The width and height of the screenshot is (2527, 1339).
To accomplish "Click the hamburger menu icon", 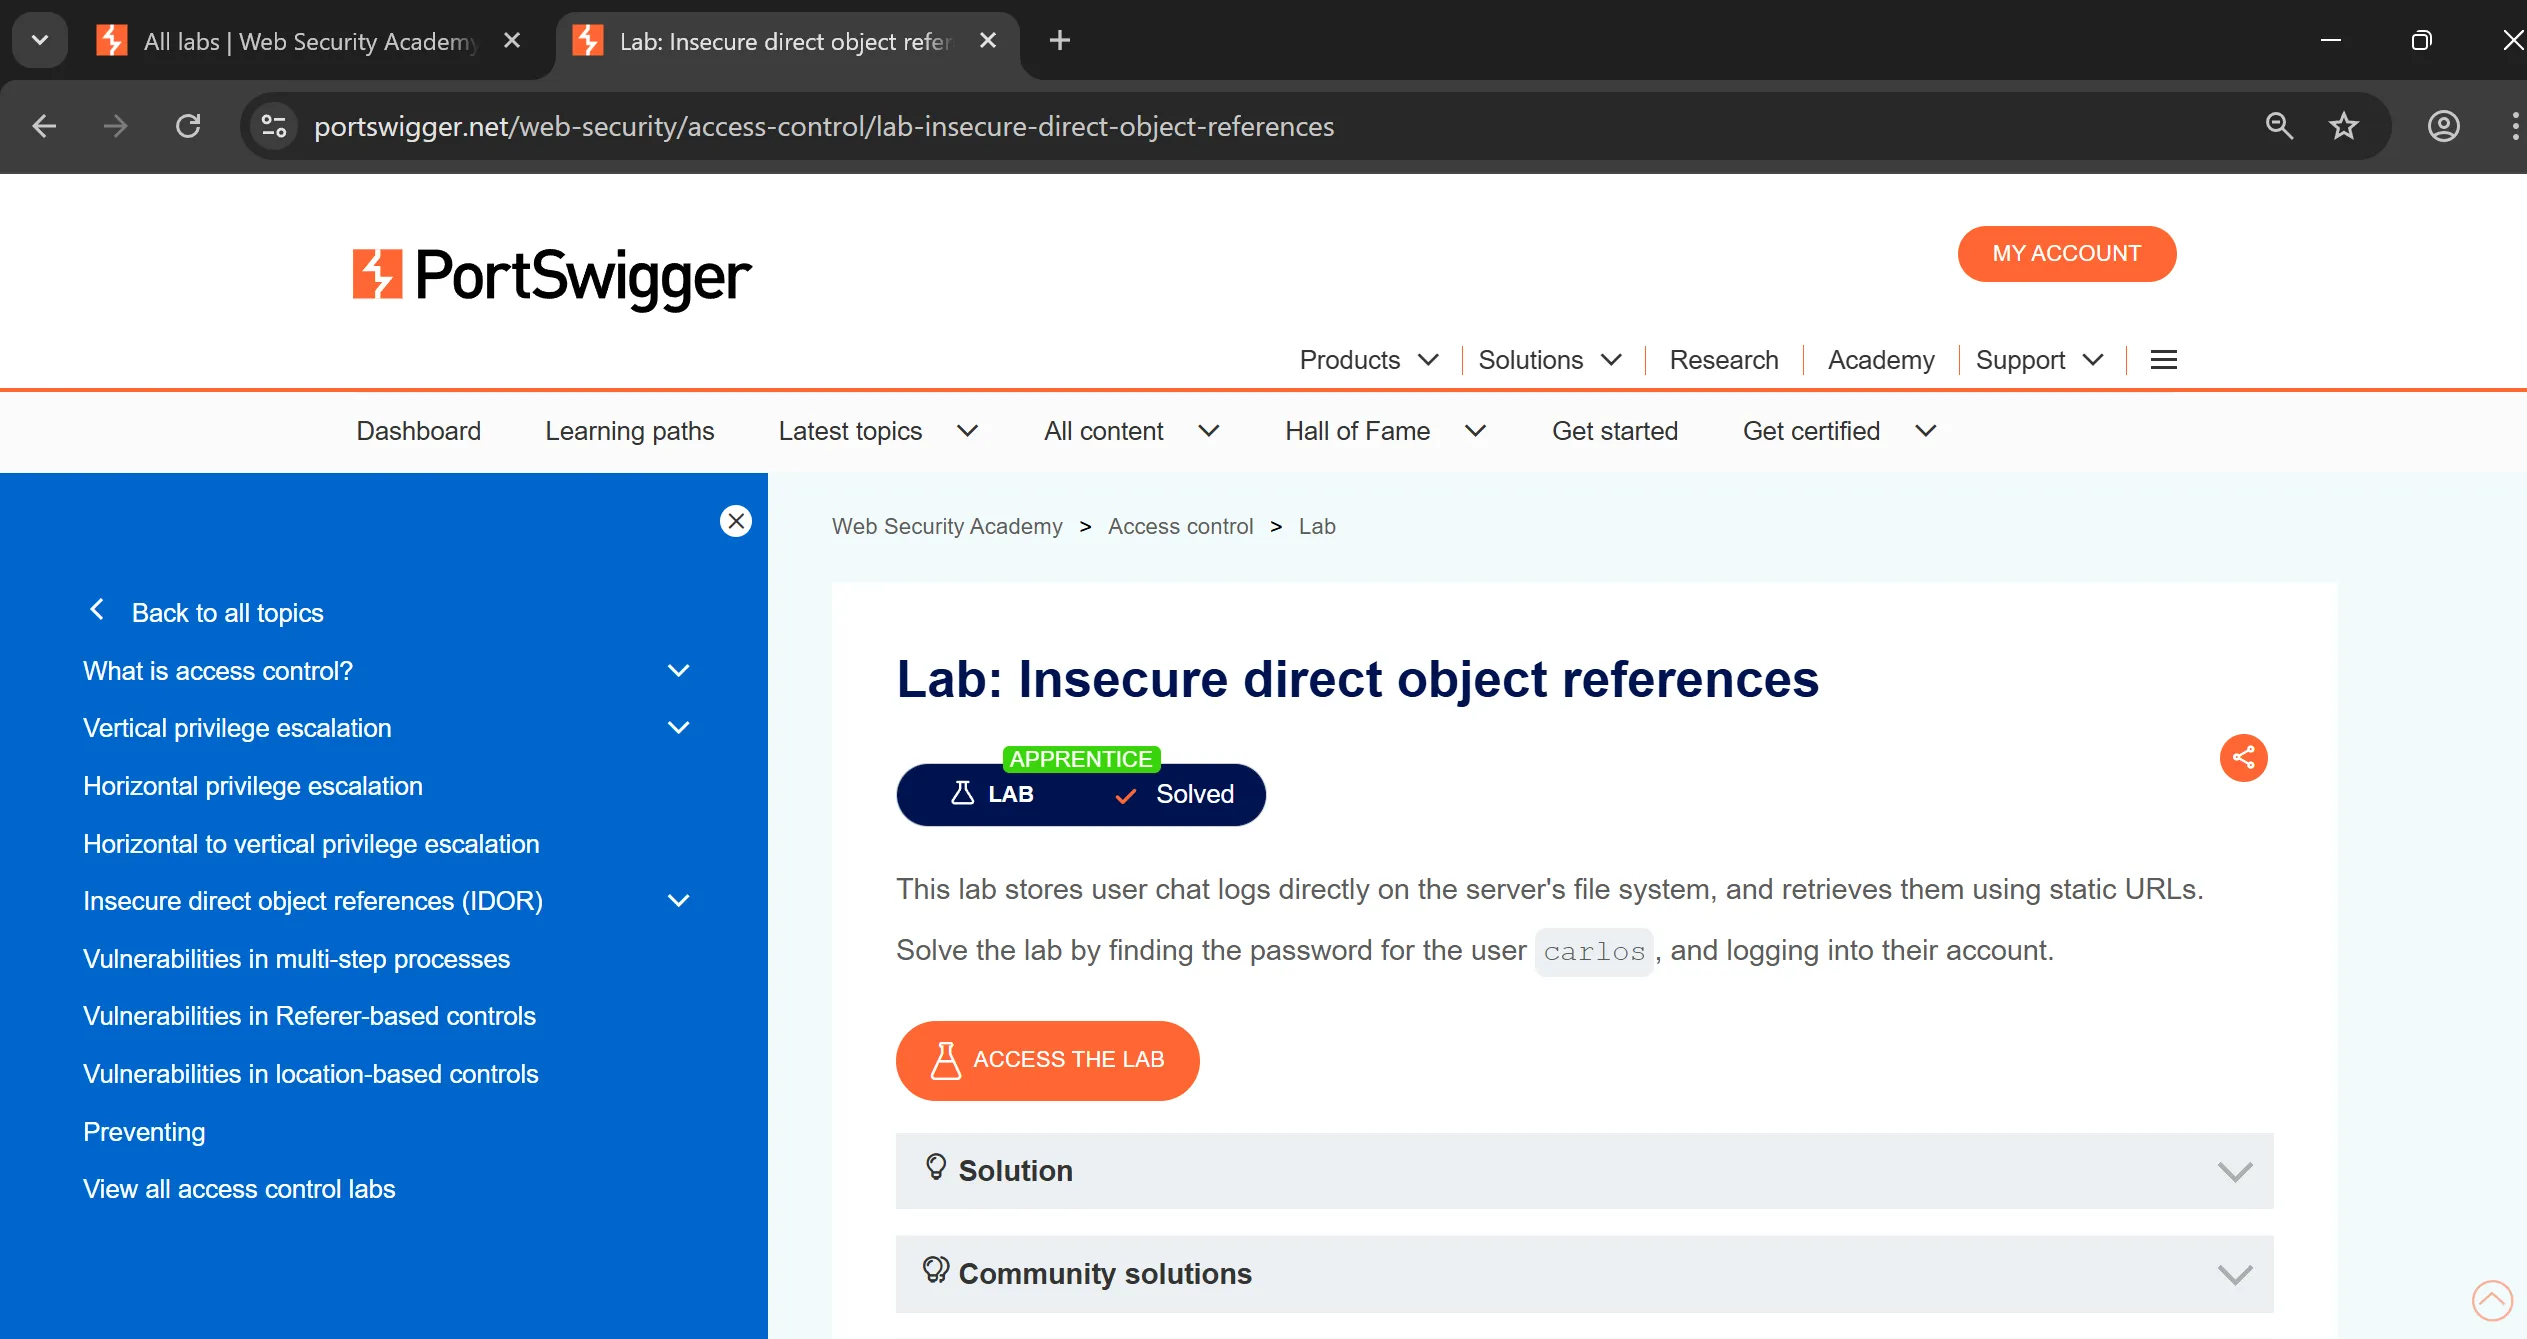I will pyautogui.click(x=2163, y=360).
